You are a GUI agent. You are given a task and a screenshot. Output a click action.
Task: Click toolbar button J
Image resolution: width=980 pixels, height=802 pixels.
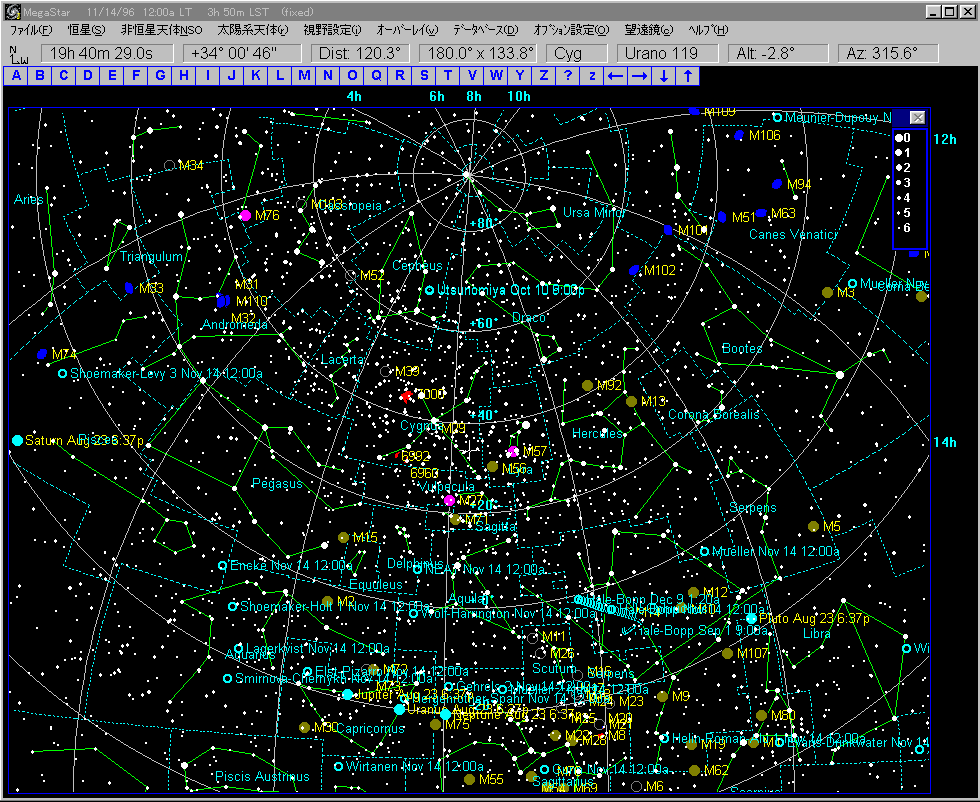pos(232,76)
